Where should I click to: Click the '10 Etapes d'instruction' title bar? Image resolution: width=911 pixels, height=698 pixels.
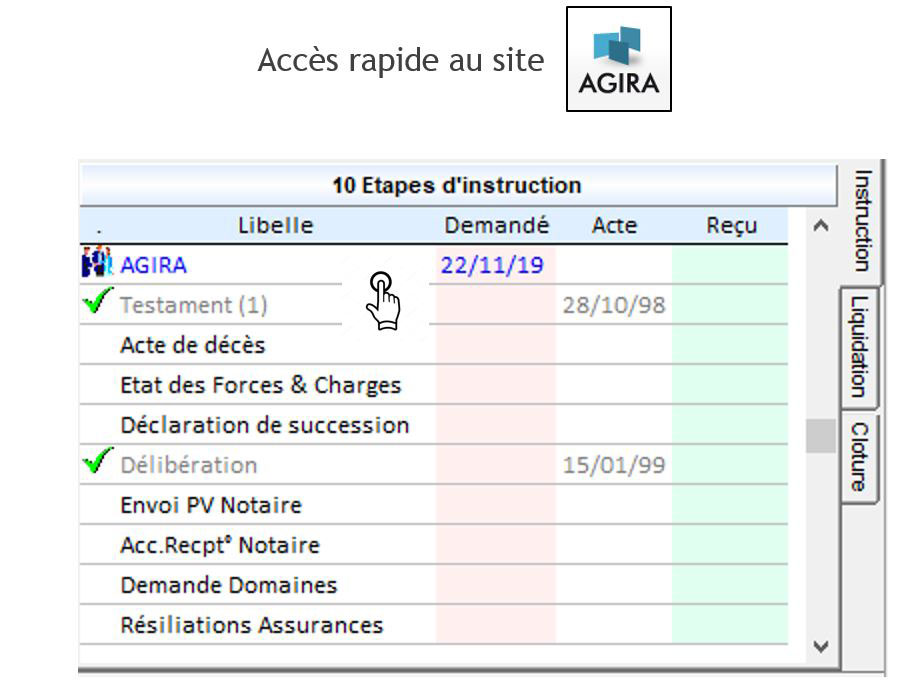[x=458, y=185]
